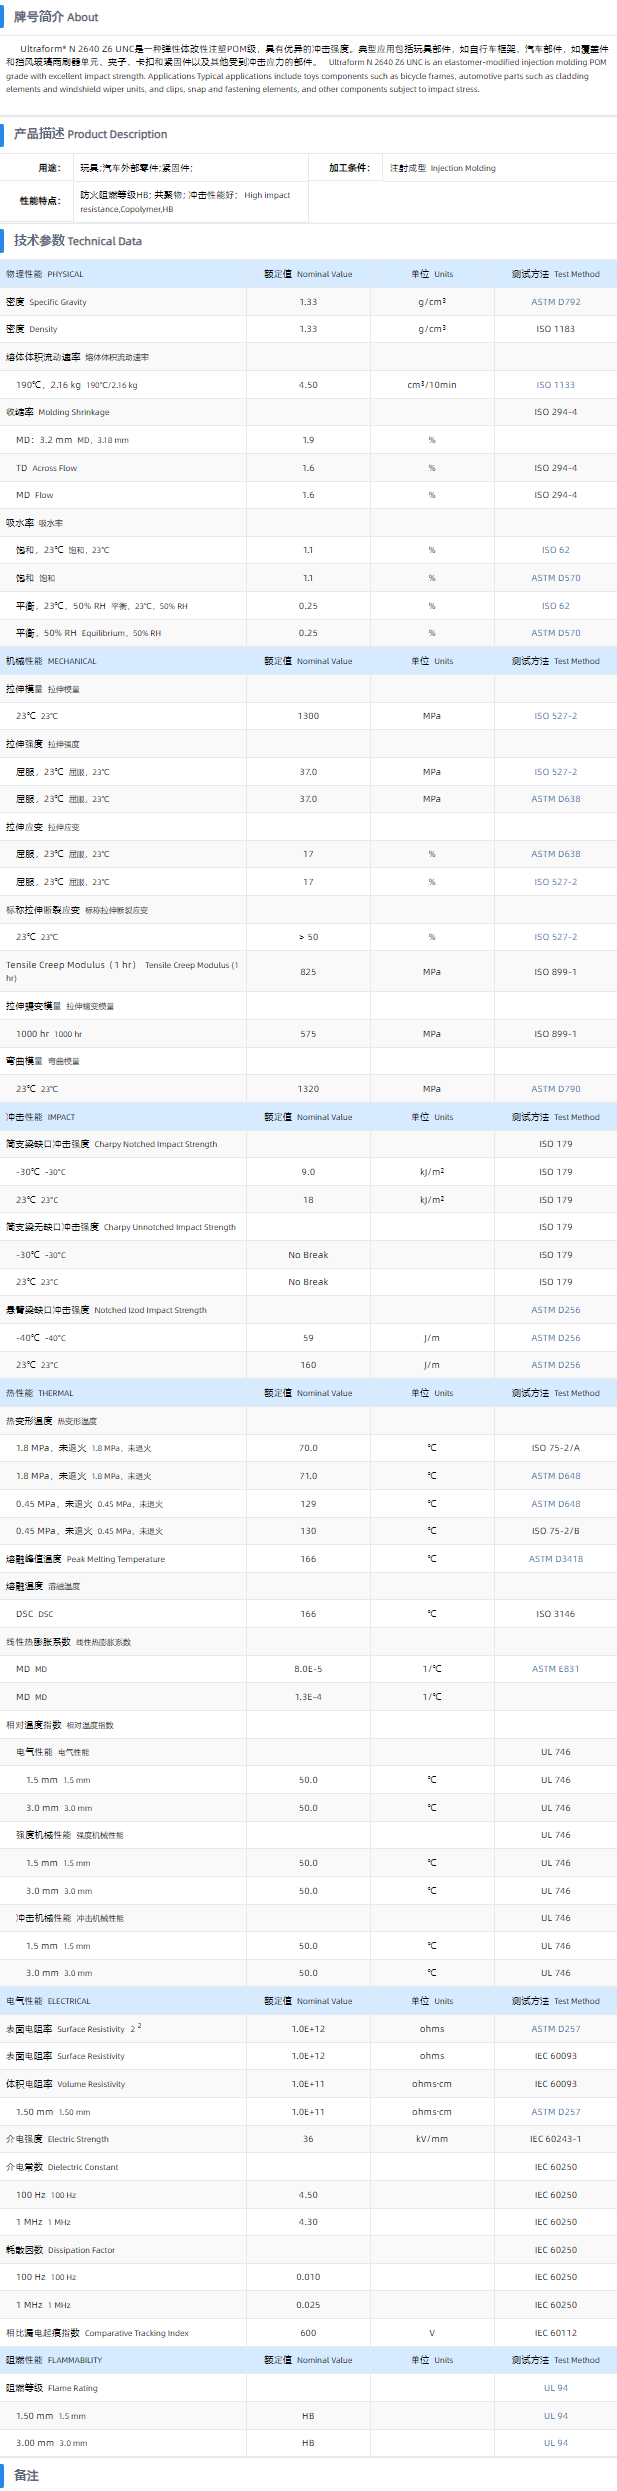Click ASTM D257 link beside 1.50 mm resistivity
The width and height of the screenshot is (617, 2491).
pos(555,2112)
